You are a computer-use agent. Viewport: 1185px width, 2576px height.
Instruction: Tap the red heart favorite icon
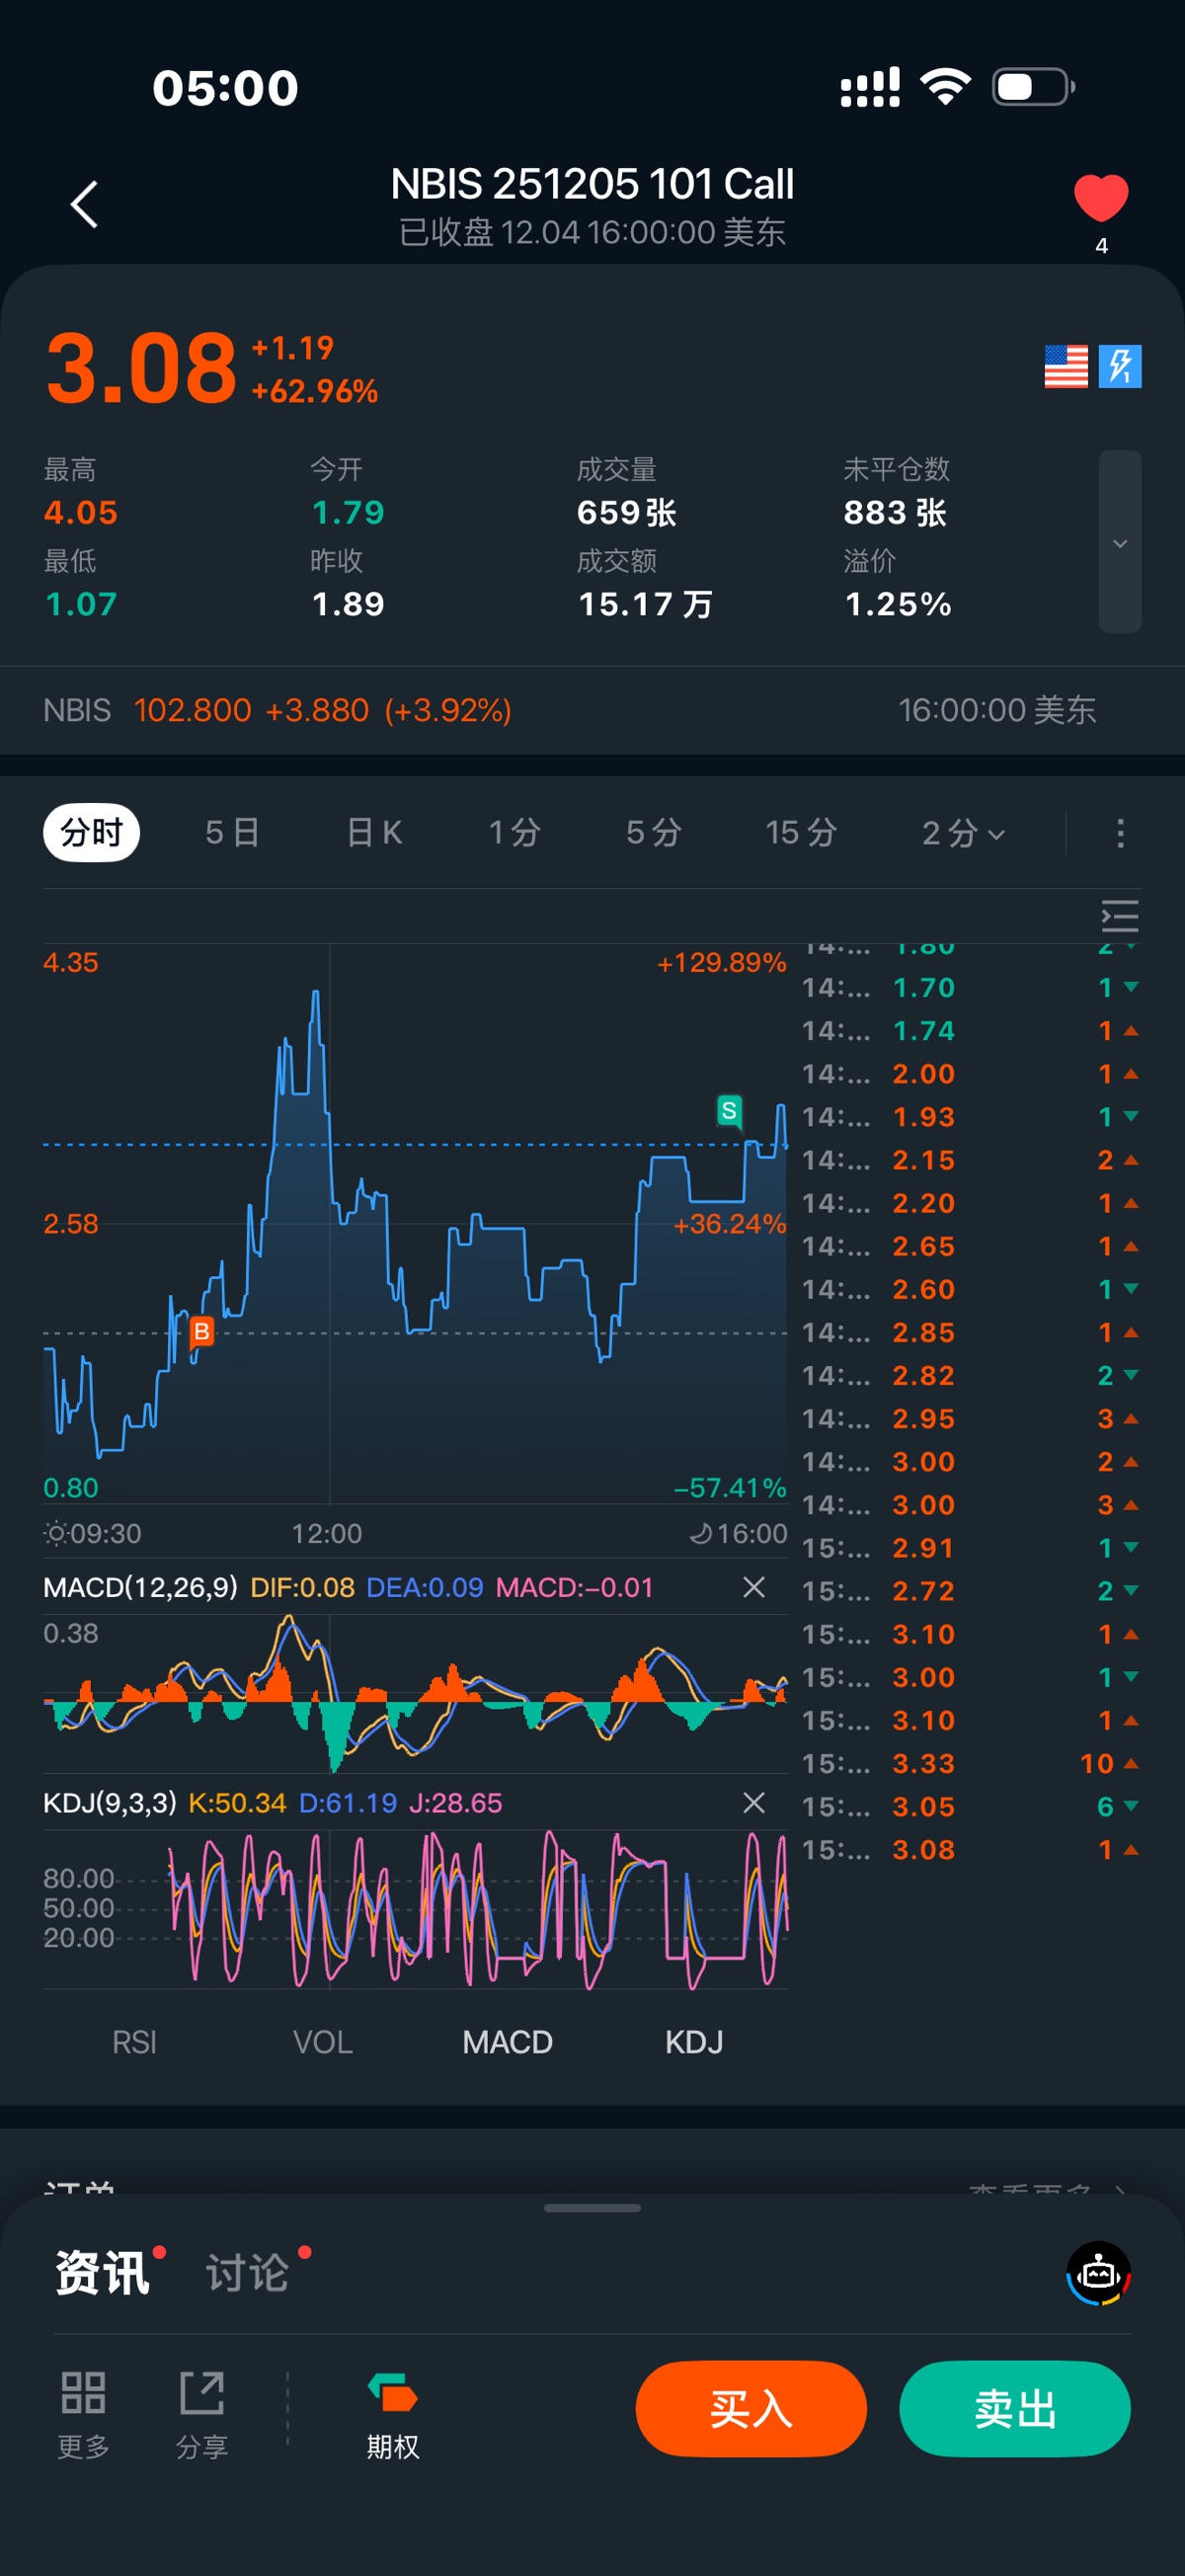[1100, 198]
